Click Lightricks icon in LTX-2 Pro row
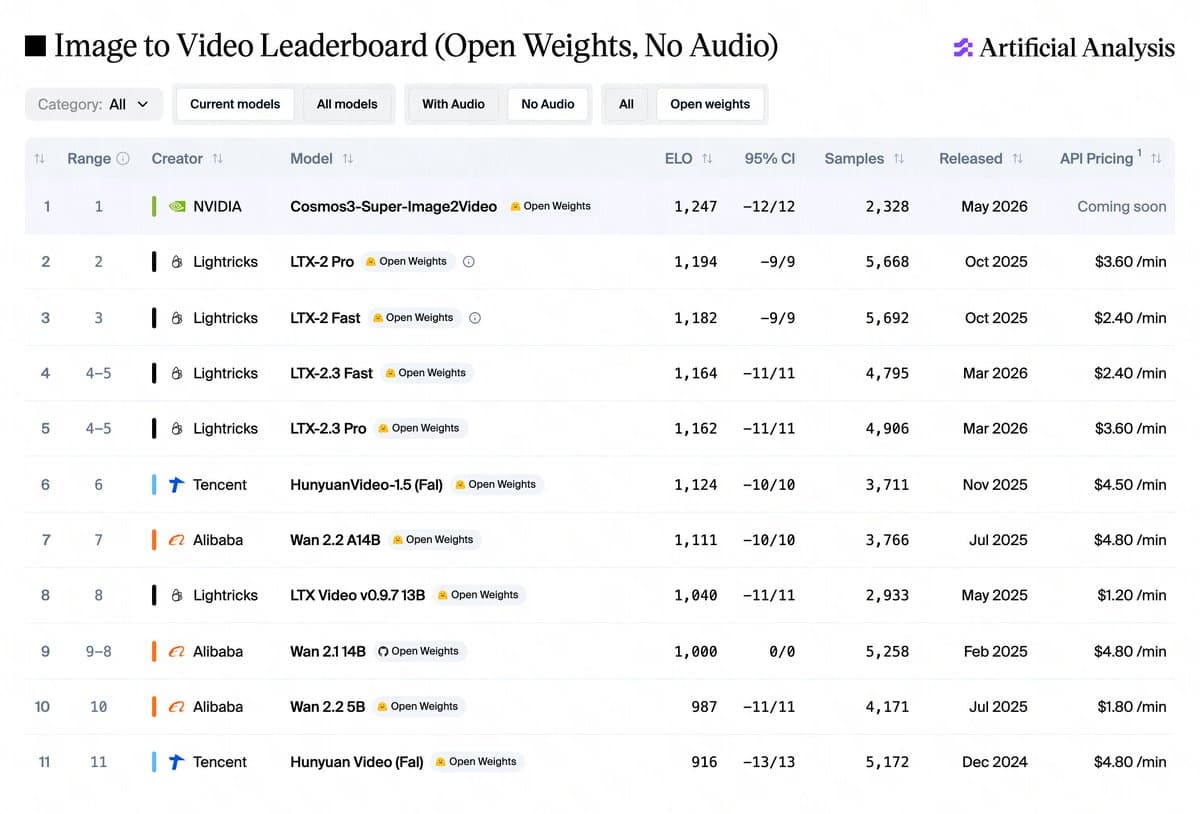The width and height of the screenshot is (1200, 814). [177, 262]
